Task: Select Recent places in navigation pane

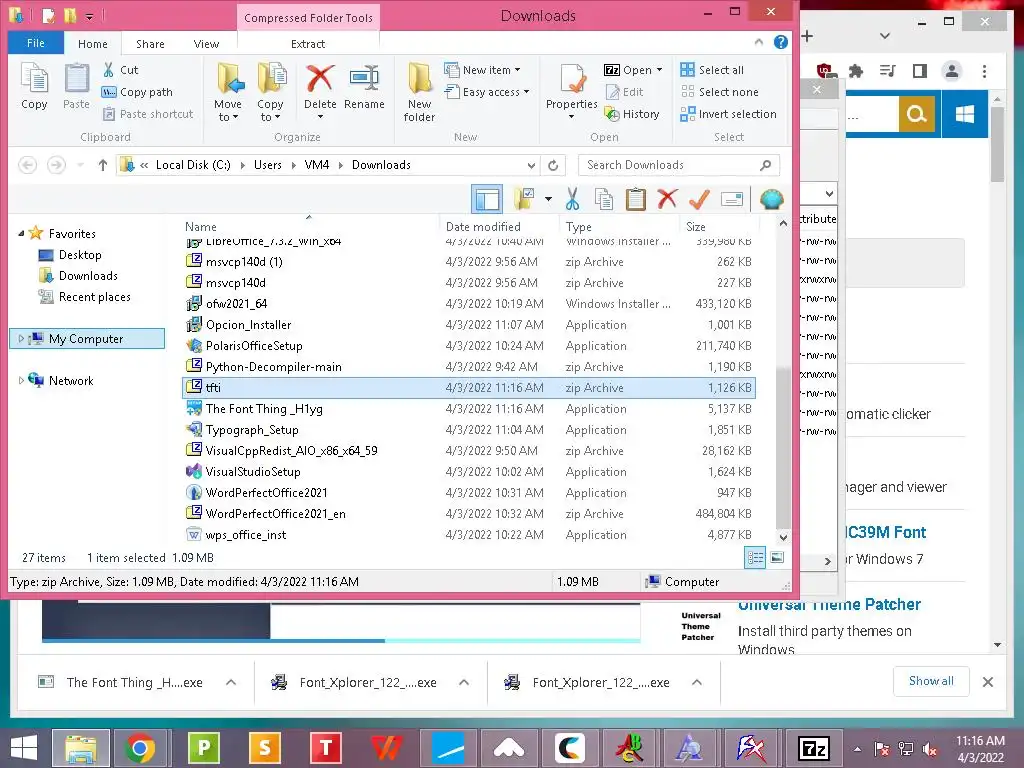Action: pyautogui.click(x=95, y=296)
